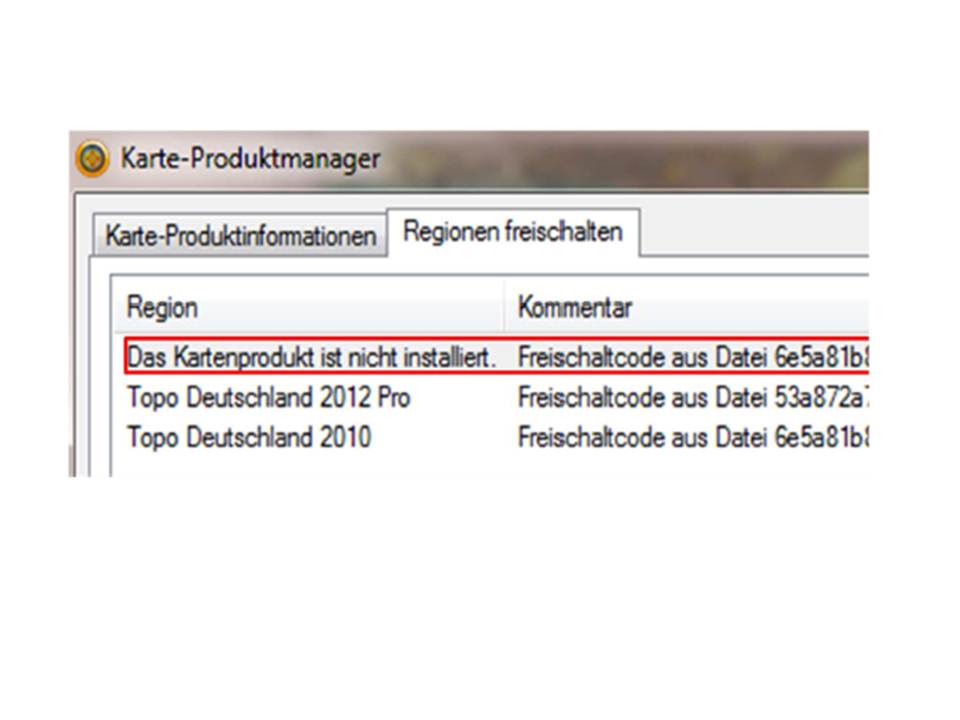
Task: Sort list by Region column header
Action: click(309, 307)
